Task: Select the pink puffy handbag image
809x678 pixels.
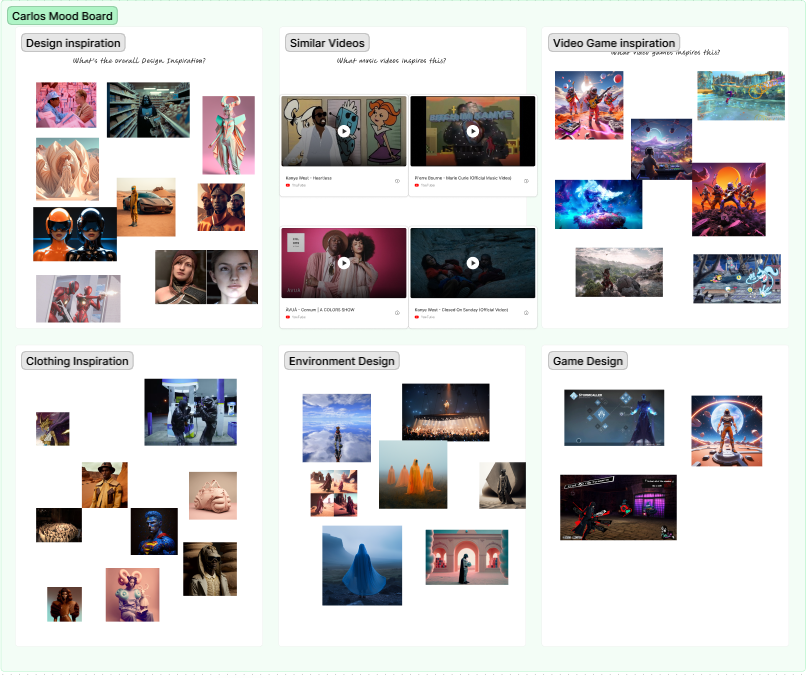Action: coord(213,496)
